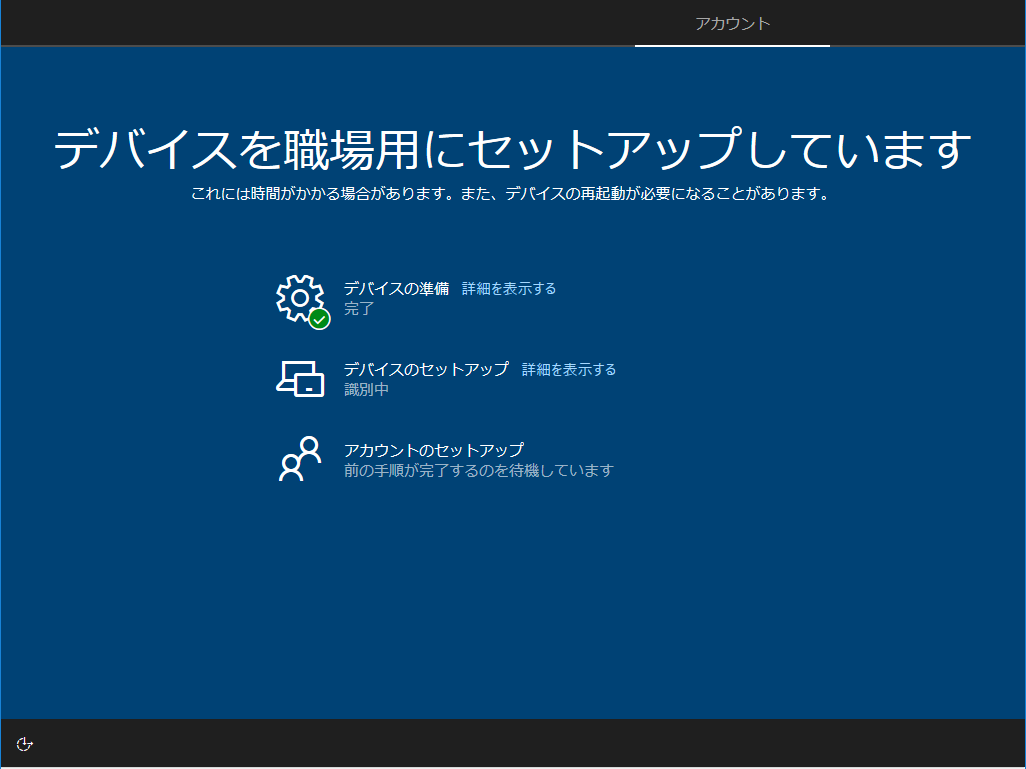Image resolution: width=1026 pixels, height=769 pixels.
Task: Switch to the アカウント tab
Action: [x=732, y=22]
